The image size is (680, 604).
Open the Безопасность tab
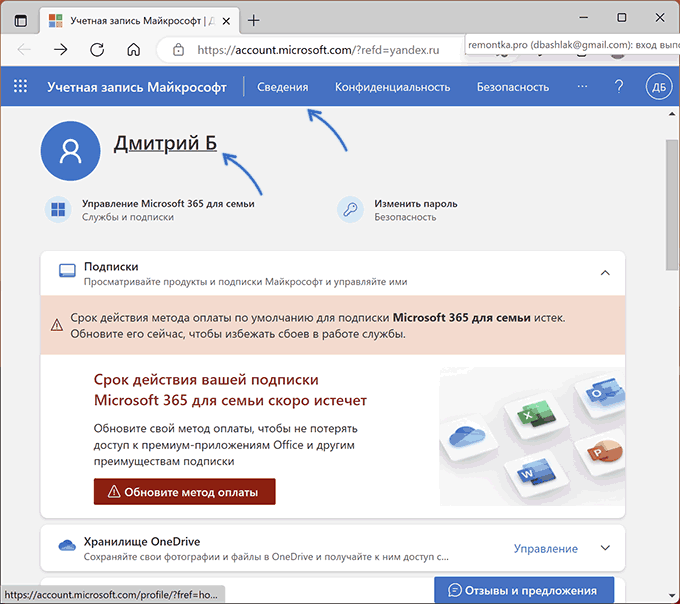click(x=513, y=87)
